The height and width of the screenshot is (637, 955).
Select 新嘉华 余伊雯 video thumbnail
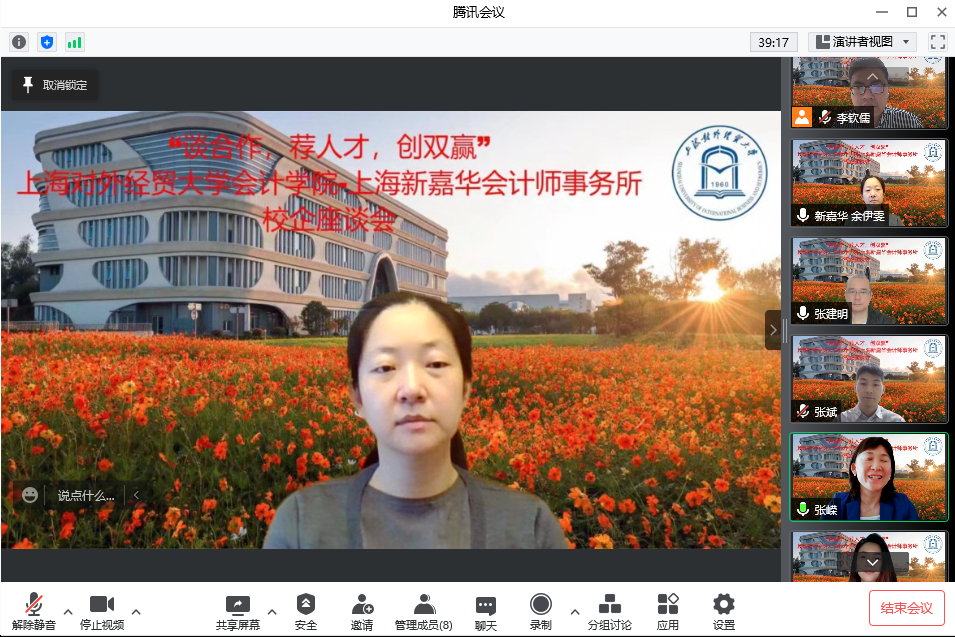coord(869,183)
